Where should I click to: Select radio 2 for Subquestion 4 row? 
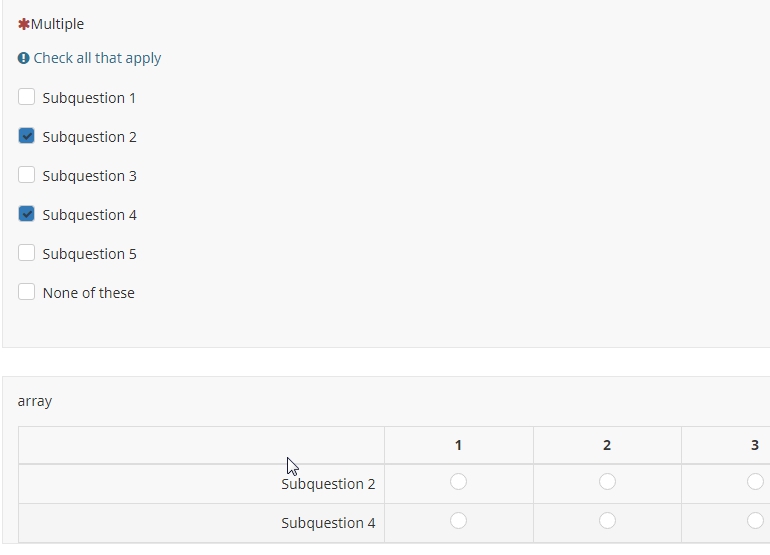point(607,521)
